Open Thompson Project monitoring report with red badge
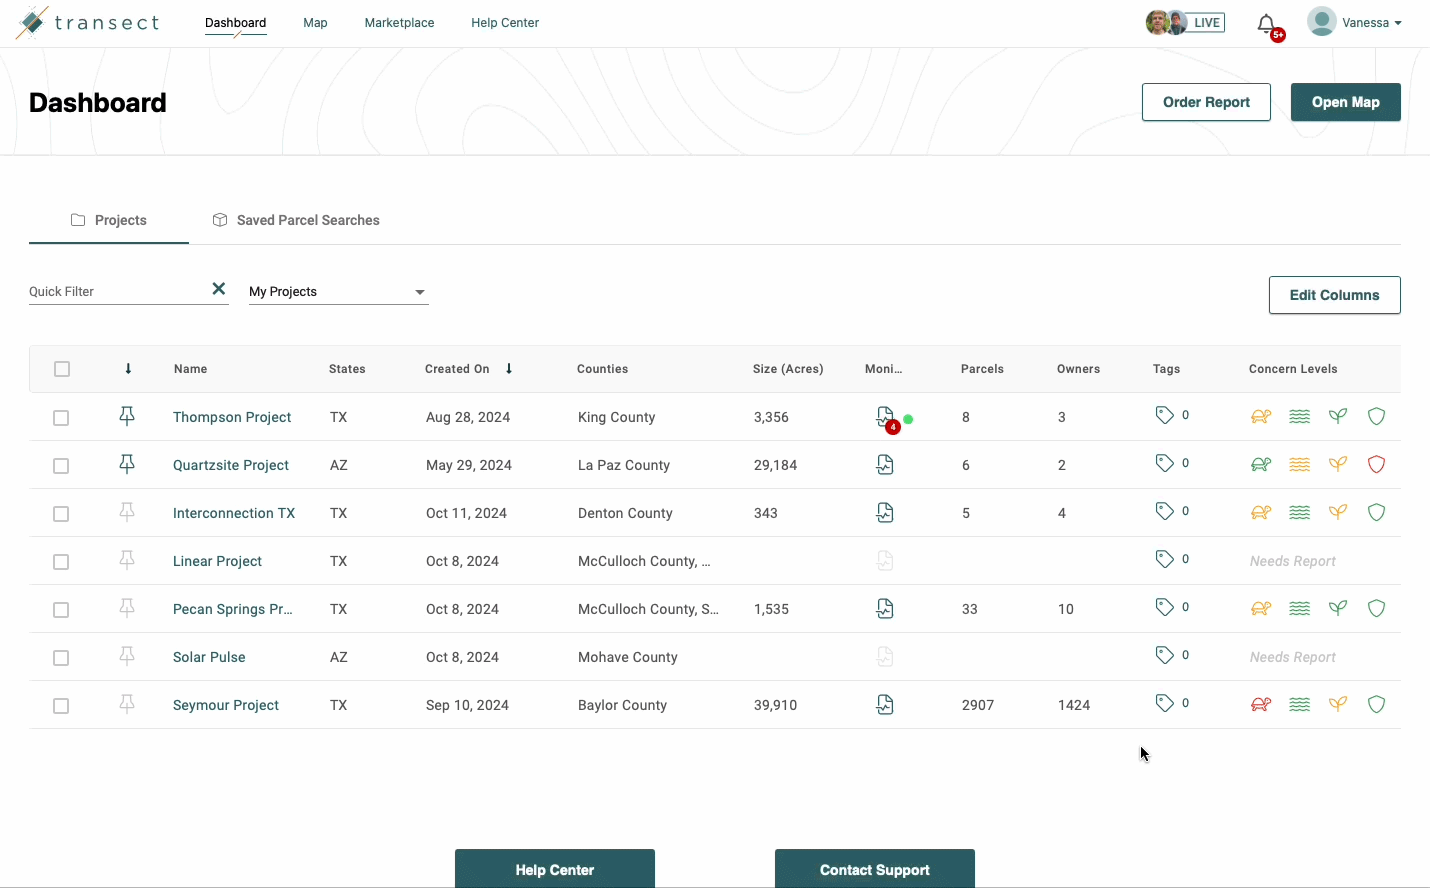 (x=885, y=416)
